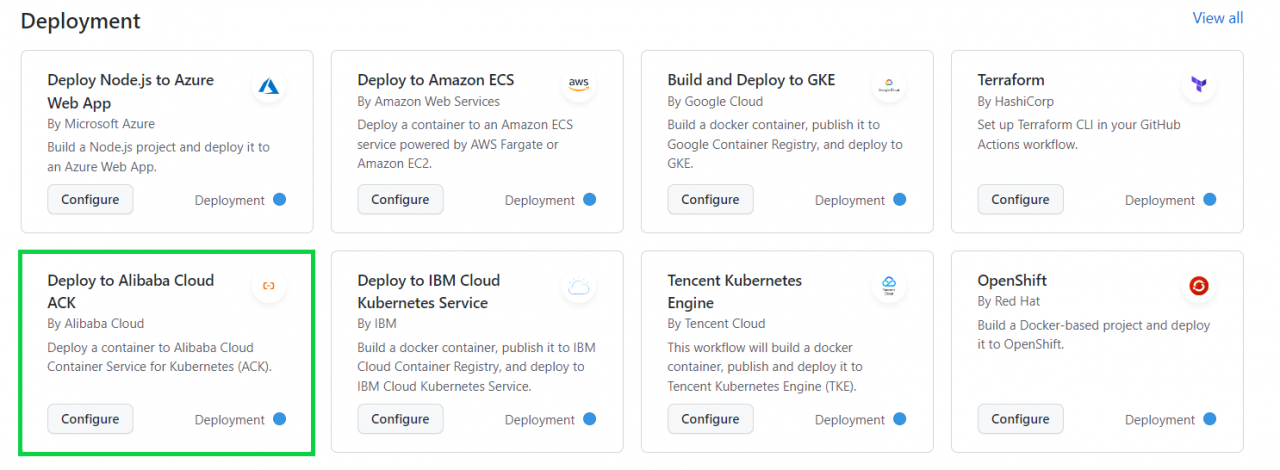
Task: Click the Google Cloud logo icon
Action: pos(888,86)
